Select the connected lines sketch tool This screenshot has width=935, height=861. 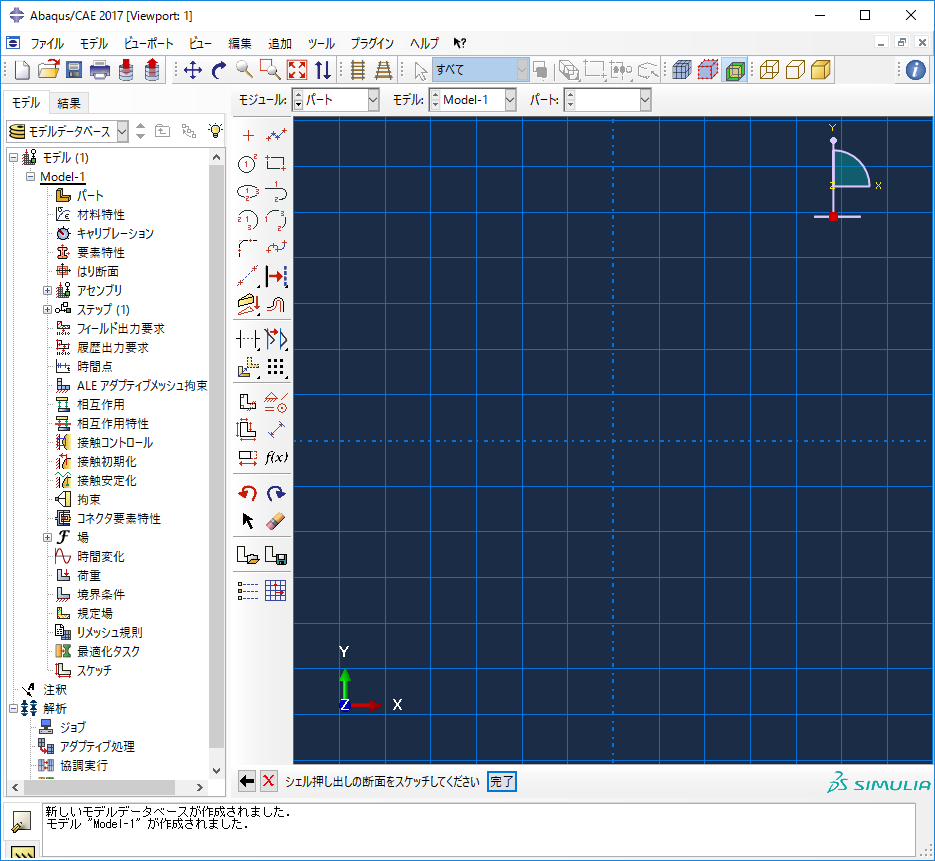[275, 135]
